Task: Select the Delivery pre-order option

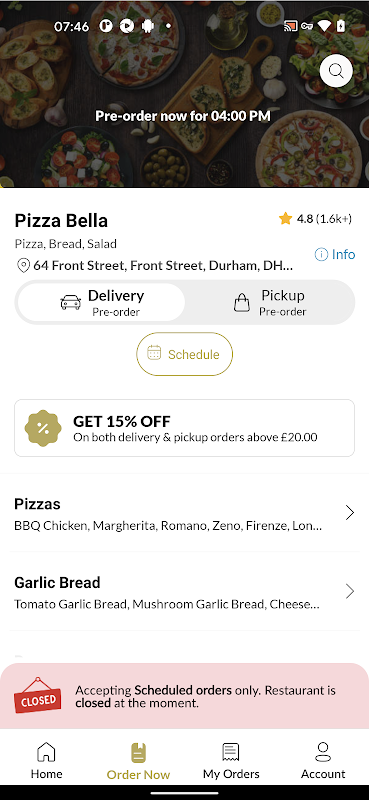Action: (x=101, y=303)
